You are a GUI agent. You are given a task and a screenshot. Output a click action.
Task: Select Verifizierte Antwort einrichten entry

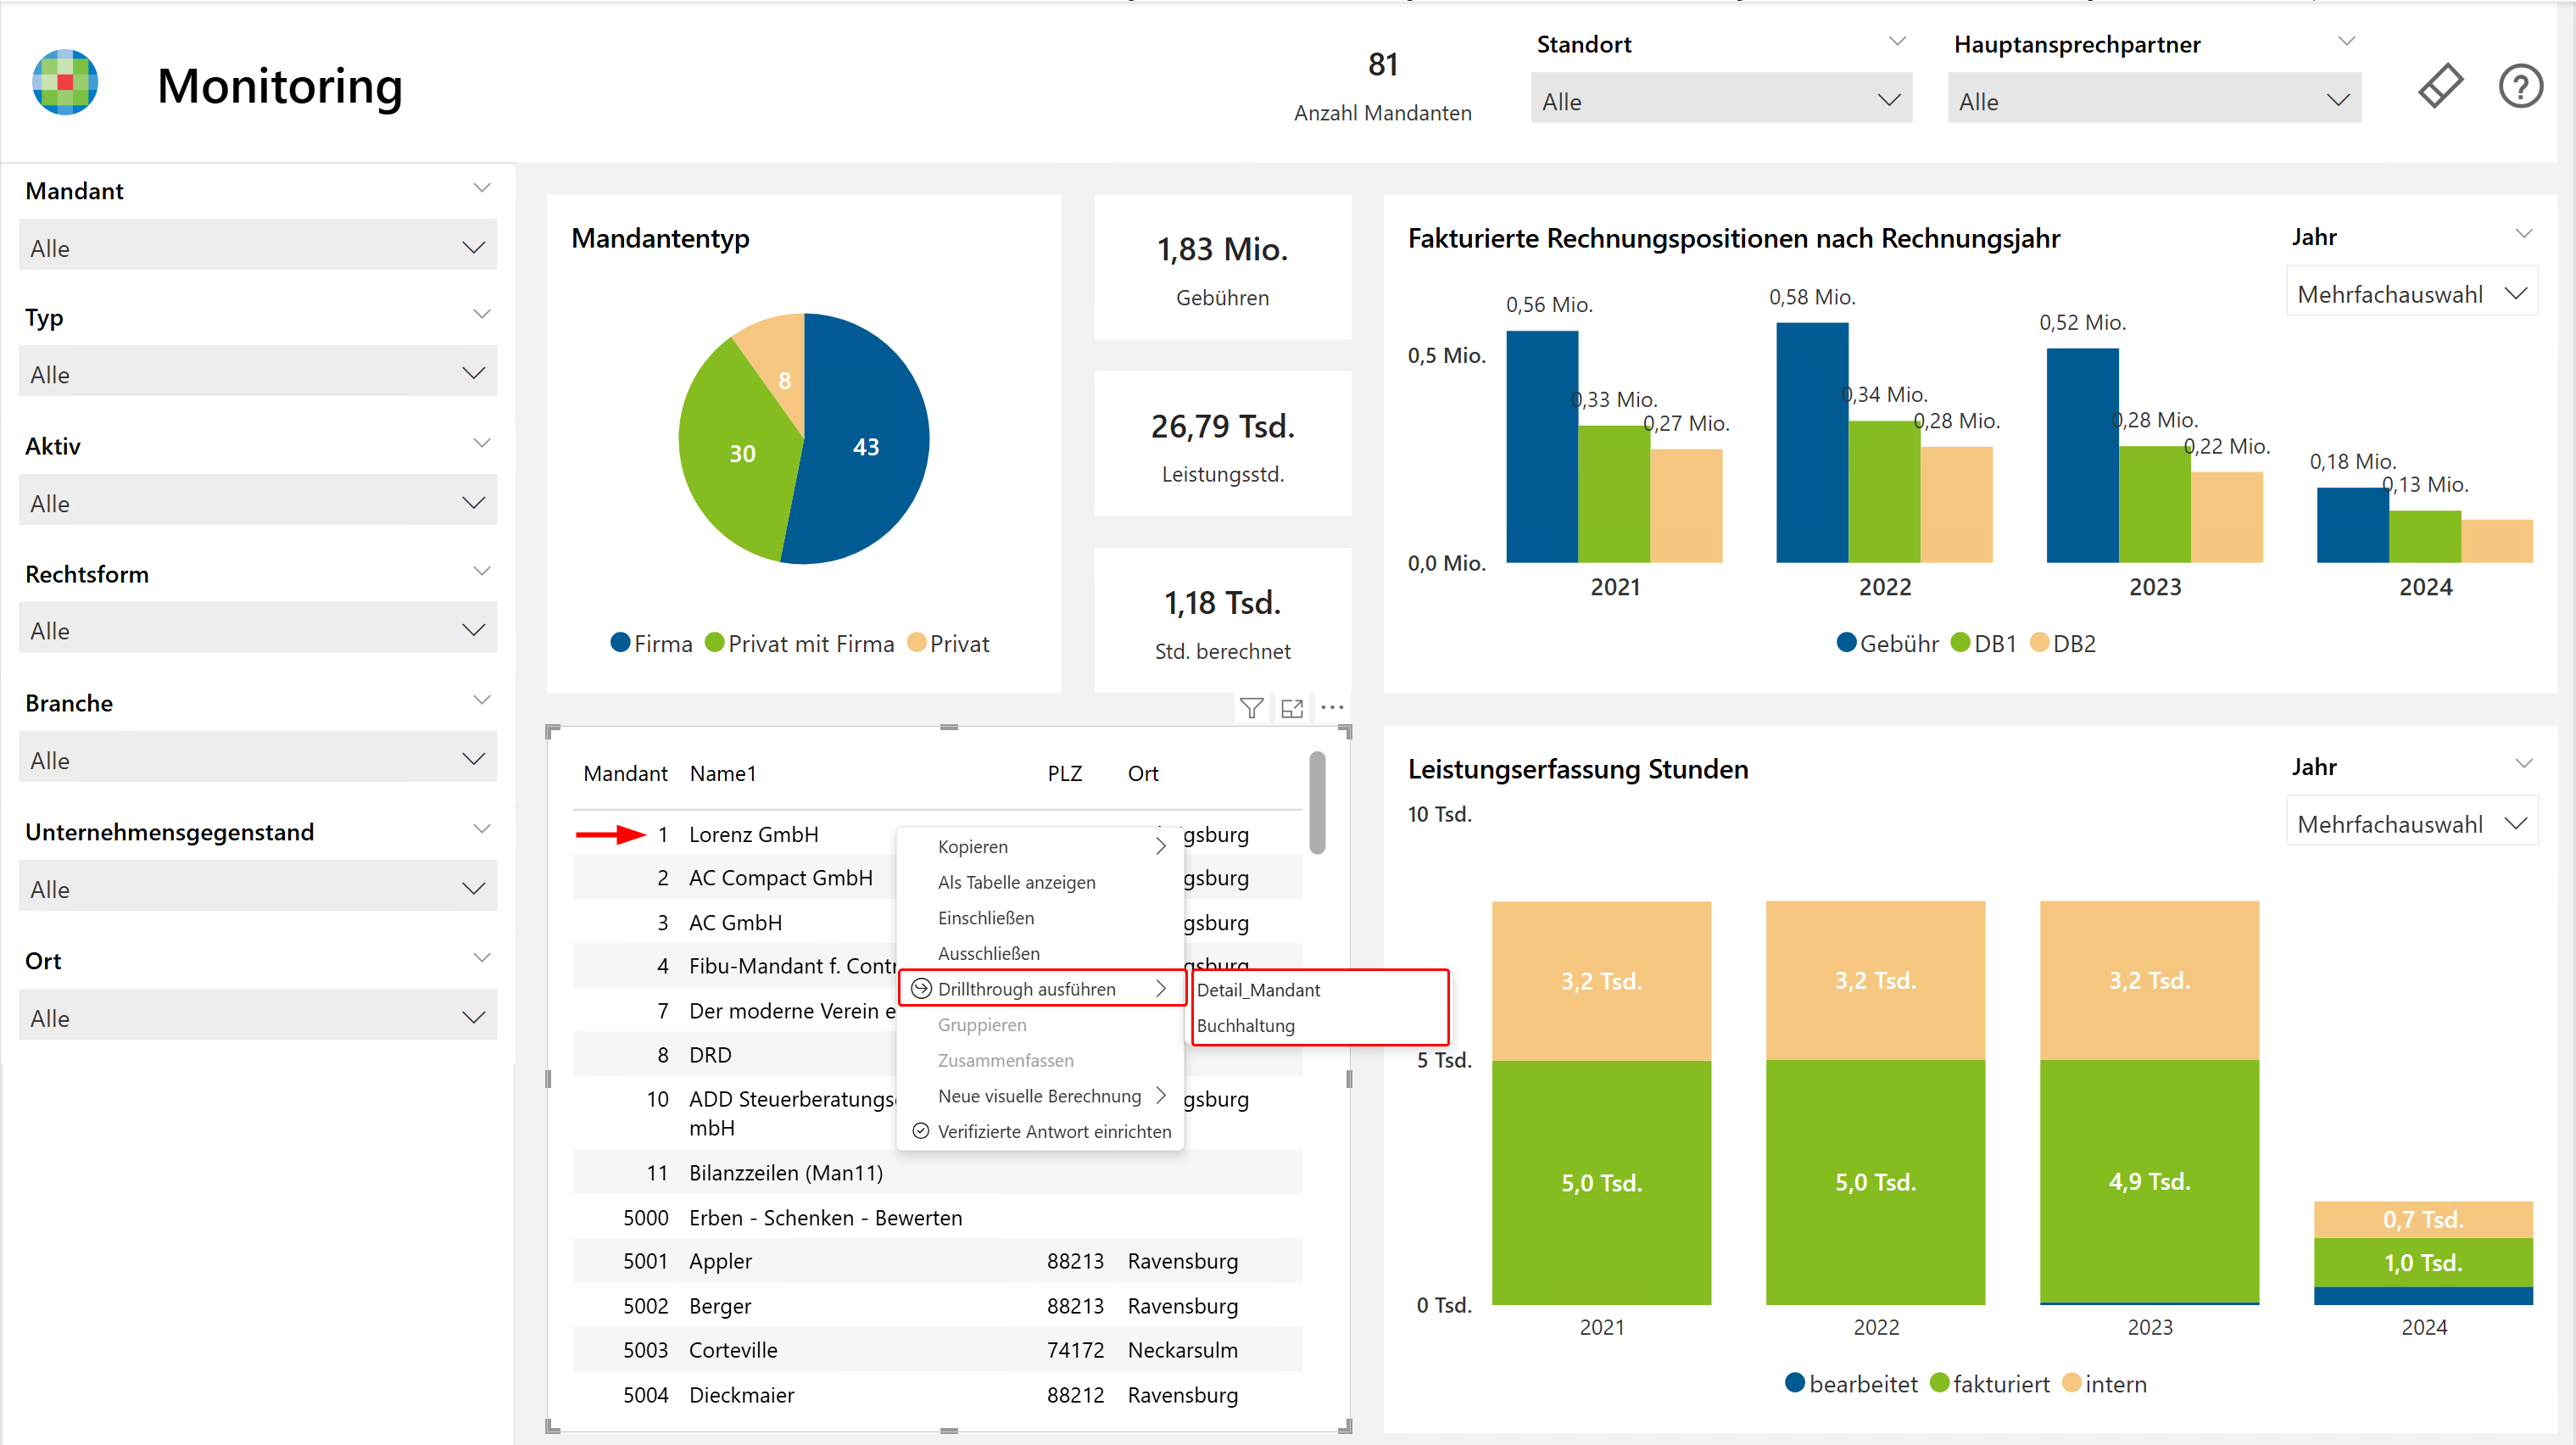[x=1040, y=1131]
